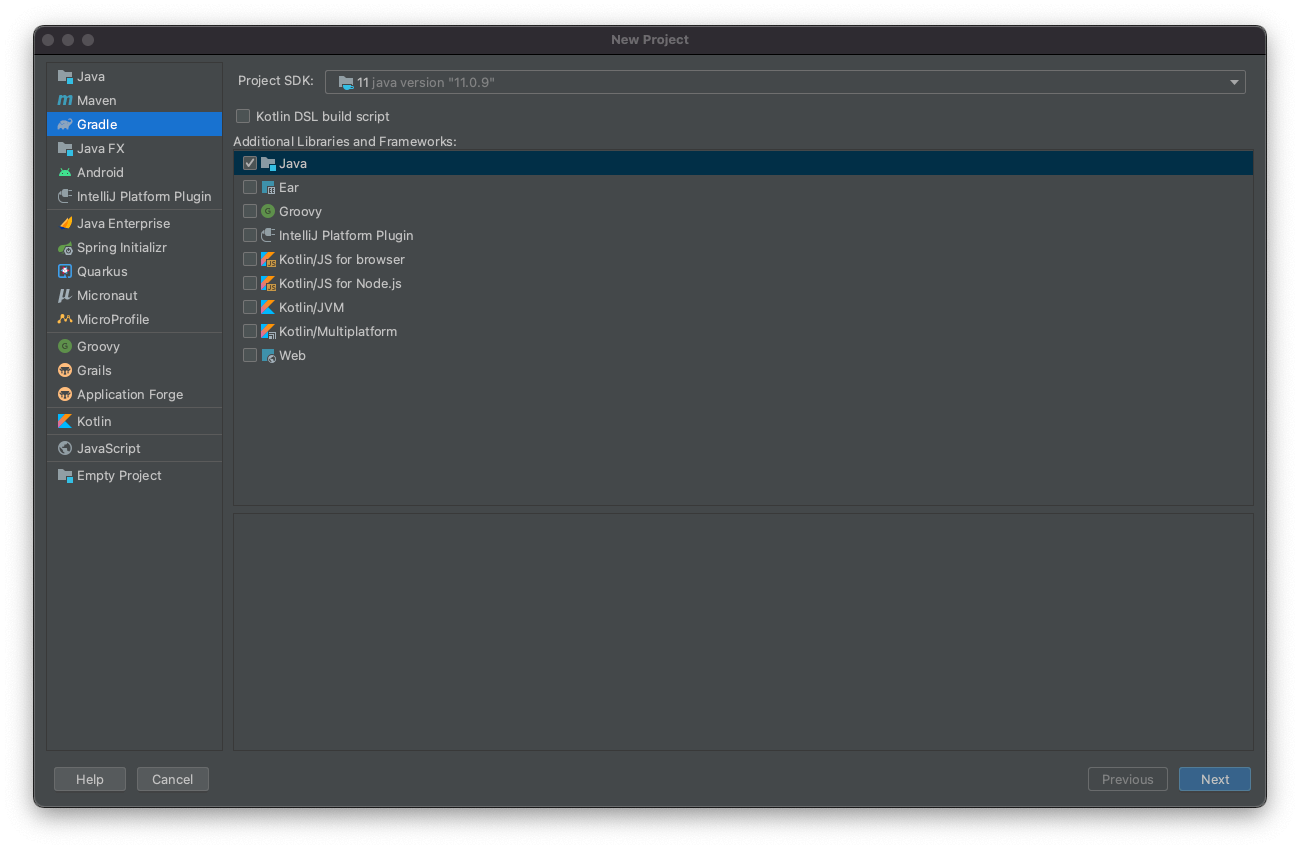Select Micronaut in the project list
This screenshot has height=849, width=1300.
tap(134, 295)
